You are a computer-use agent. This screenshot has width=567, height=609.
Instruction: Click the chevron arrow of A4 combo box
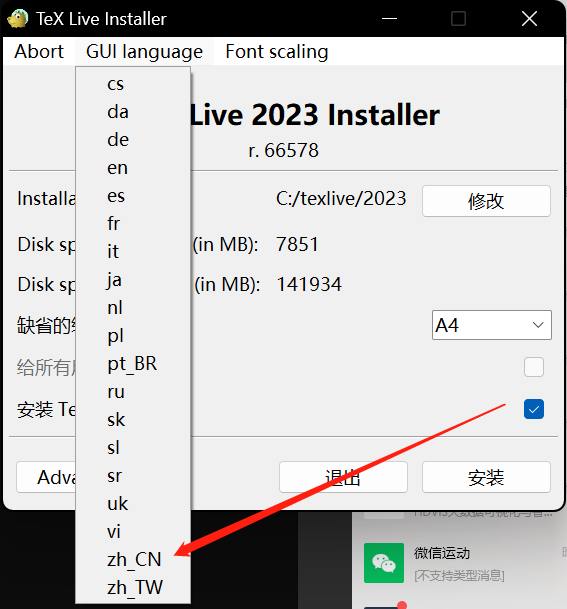[538, 325]
